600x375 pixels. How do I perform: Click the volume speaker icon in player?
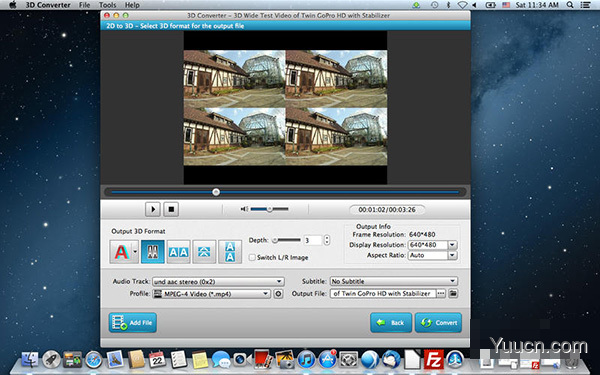244,209
